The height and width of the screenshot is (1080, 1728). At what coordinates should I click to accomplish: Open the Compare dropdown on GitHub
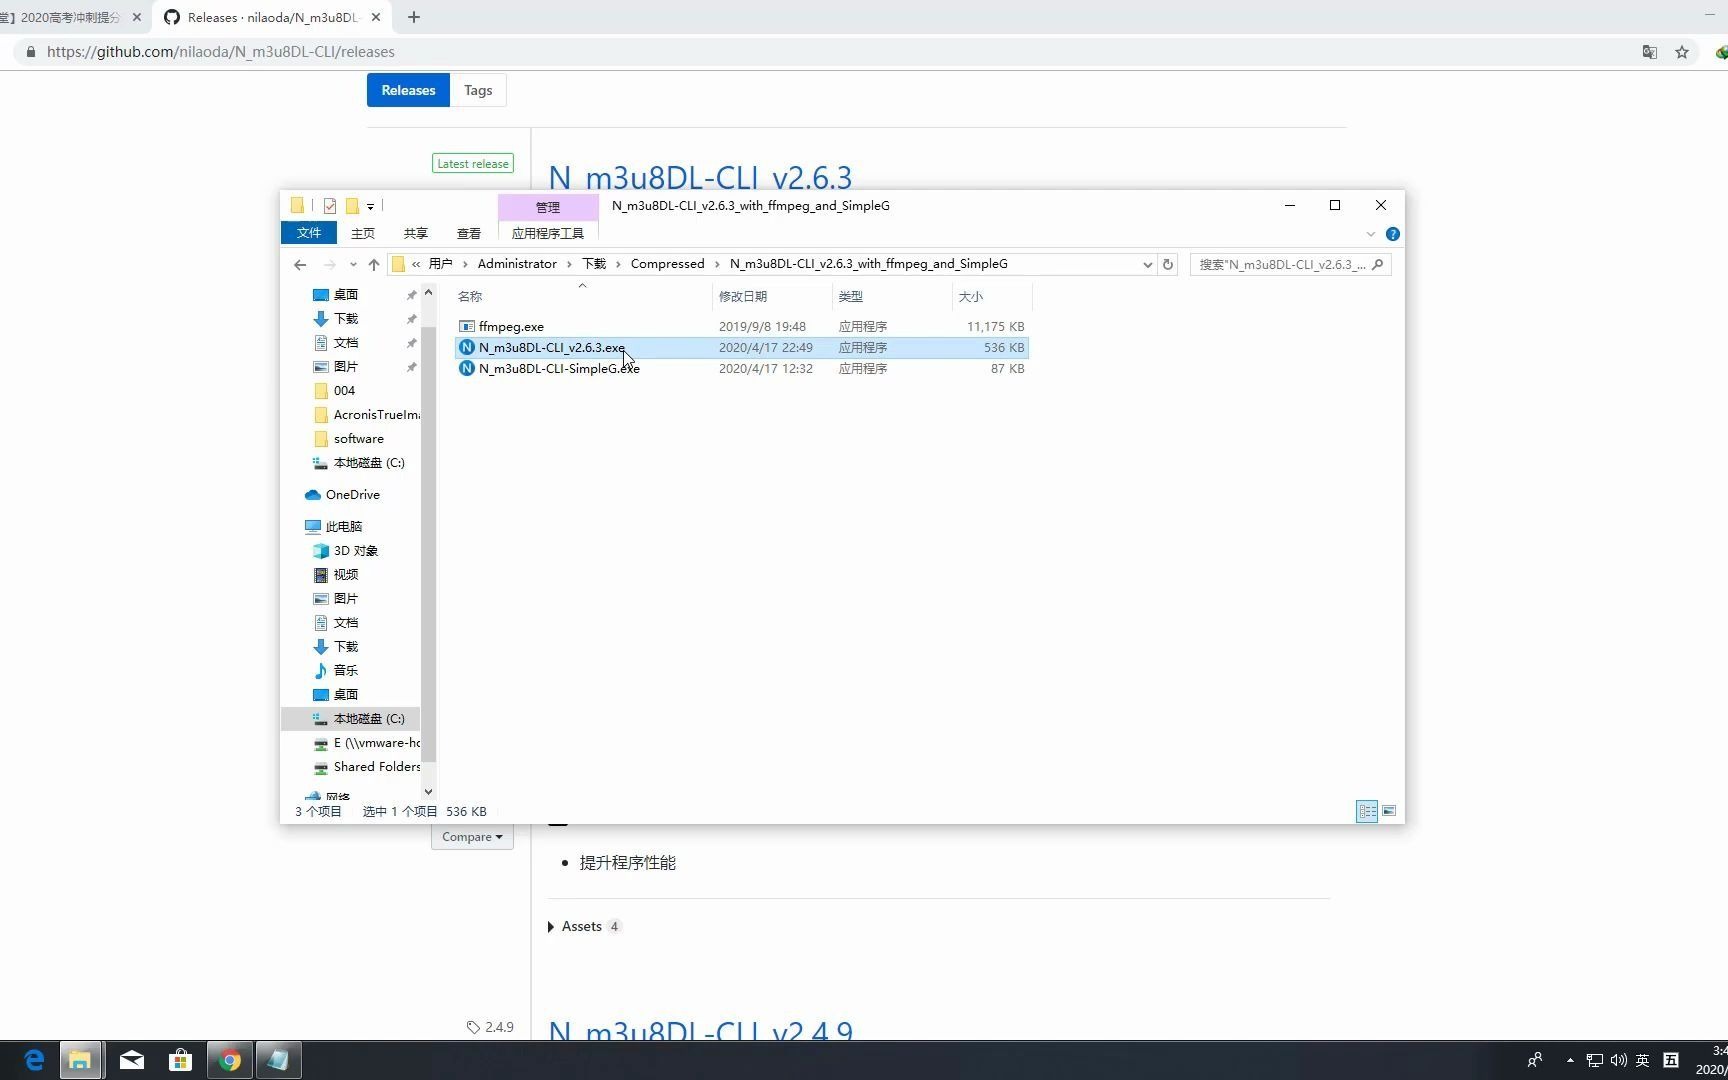(x=472, y=837)
